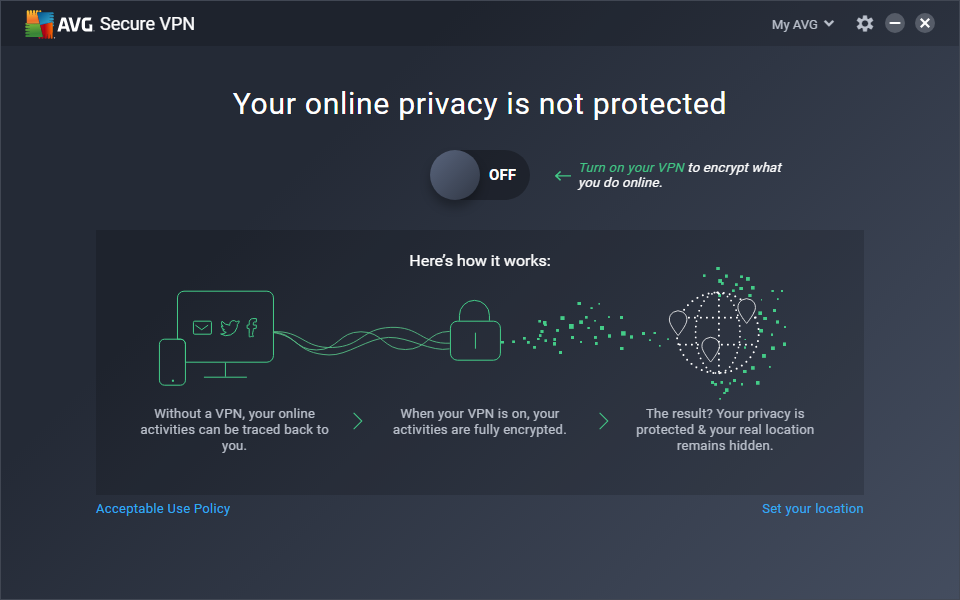The image size is (960, 600).
Task: Click the green Turn on your VPN text
Action: click(x=631, y=167)
